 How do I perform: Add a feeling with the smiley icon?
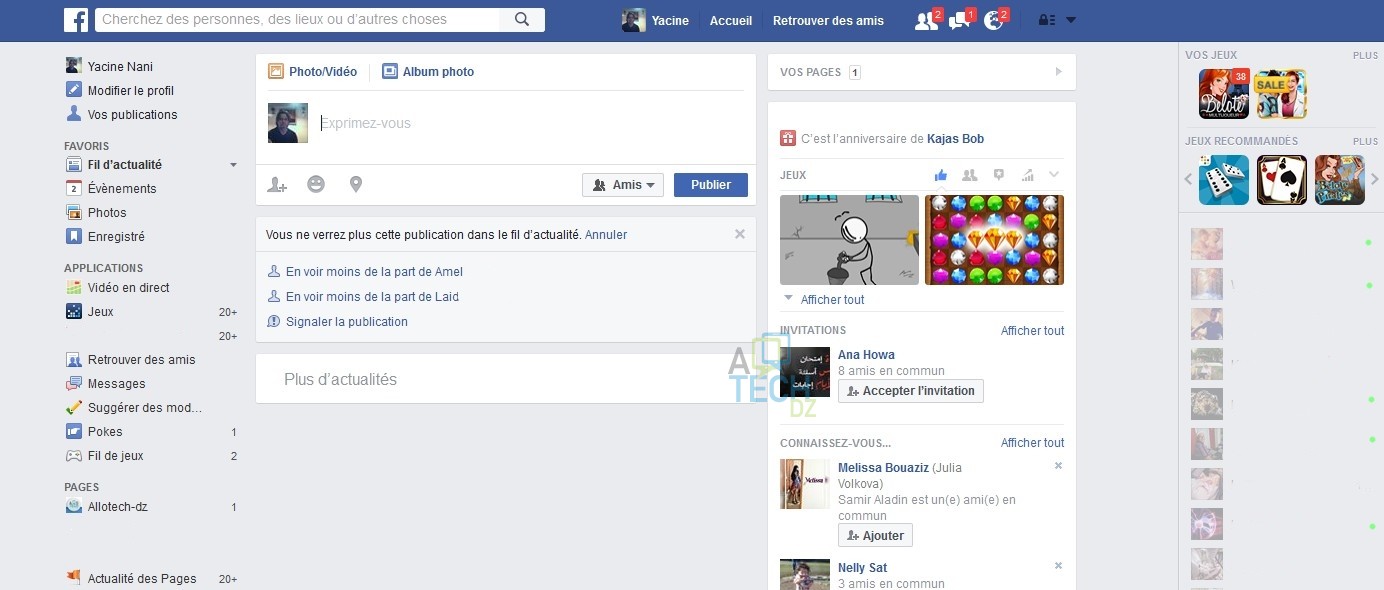coord(316,184)
